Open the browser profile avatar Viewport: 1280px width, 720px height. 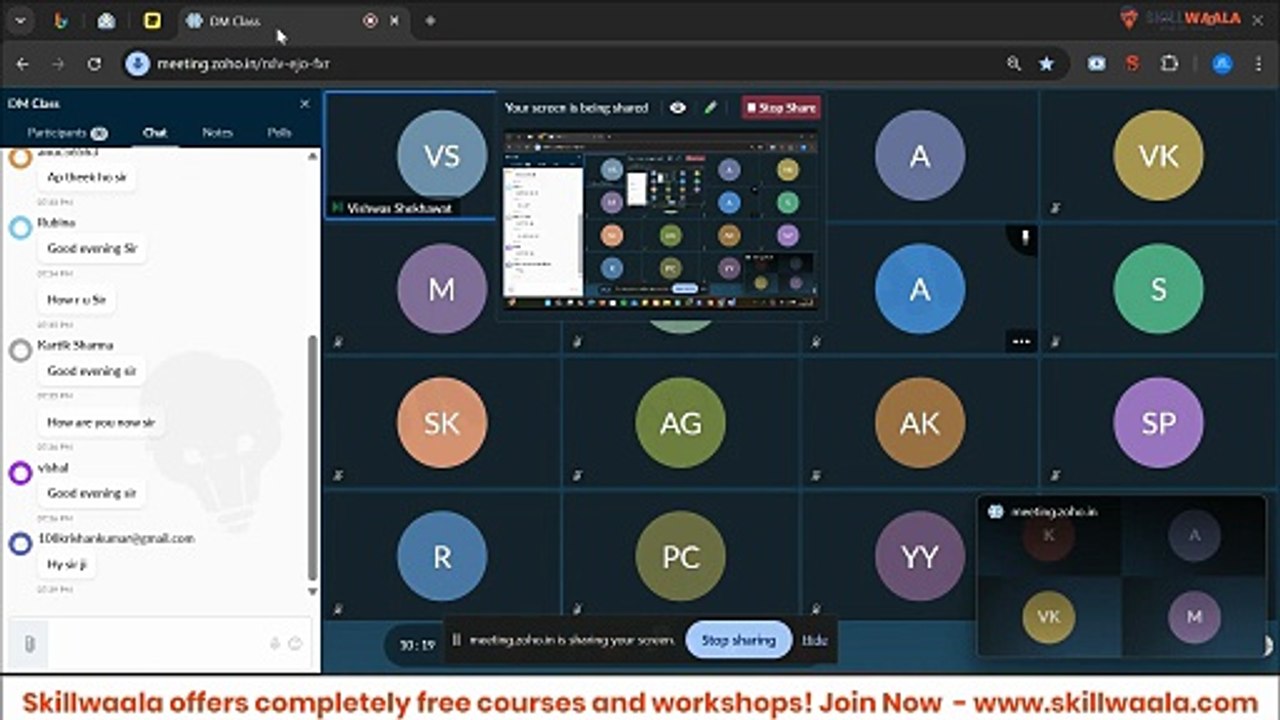click(x=1222, y=64)
